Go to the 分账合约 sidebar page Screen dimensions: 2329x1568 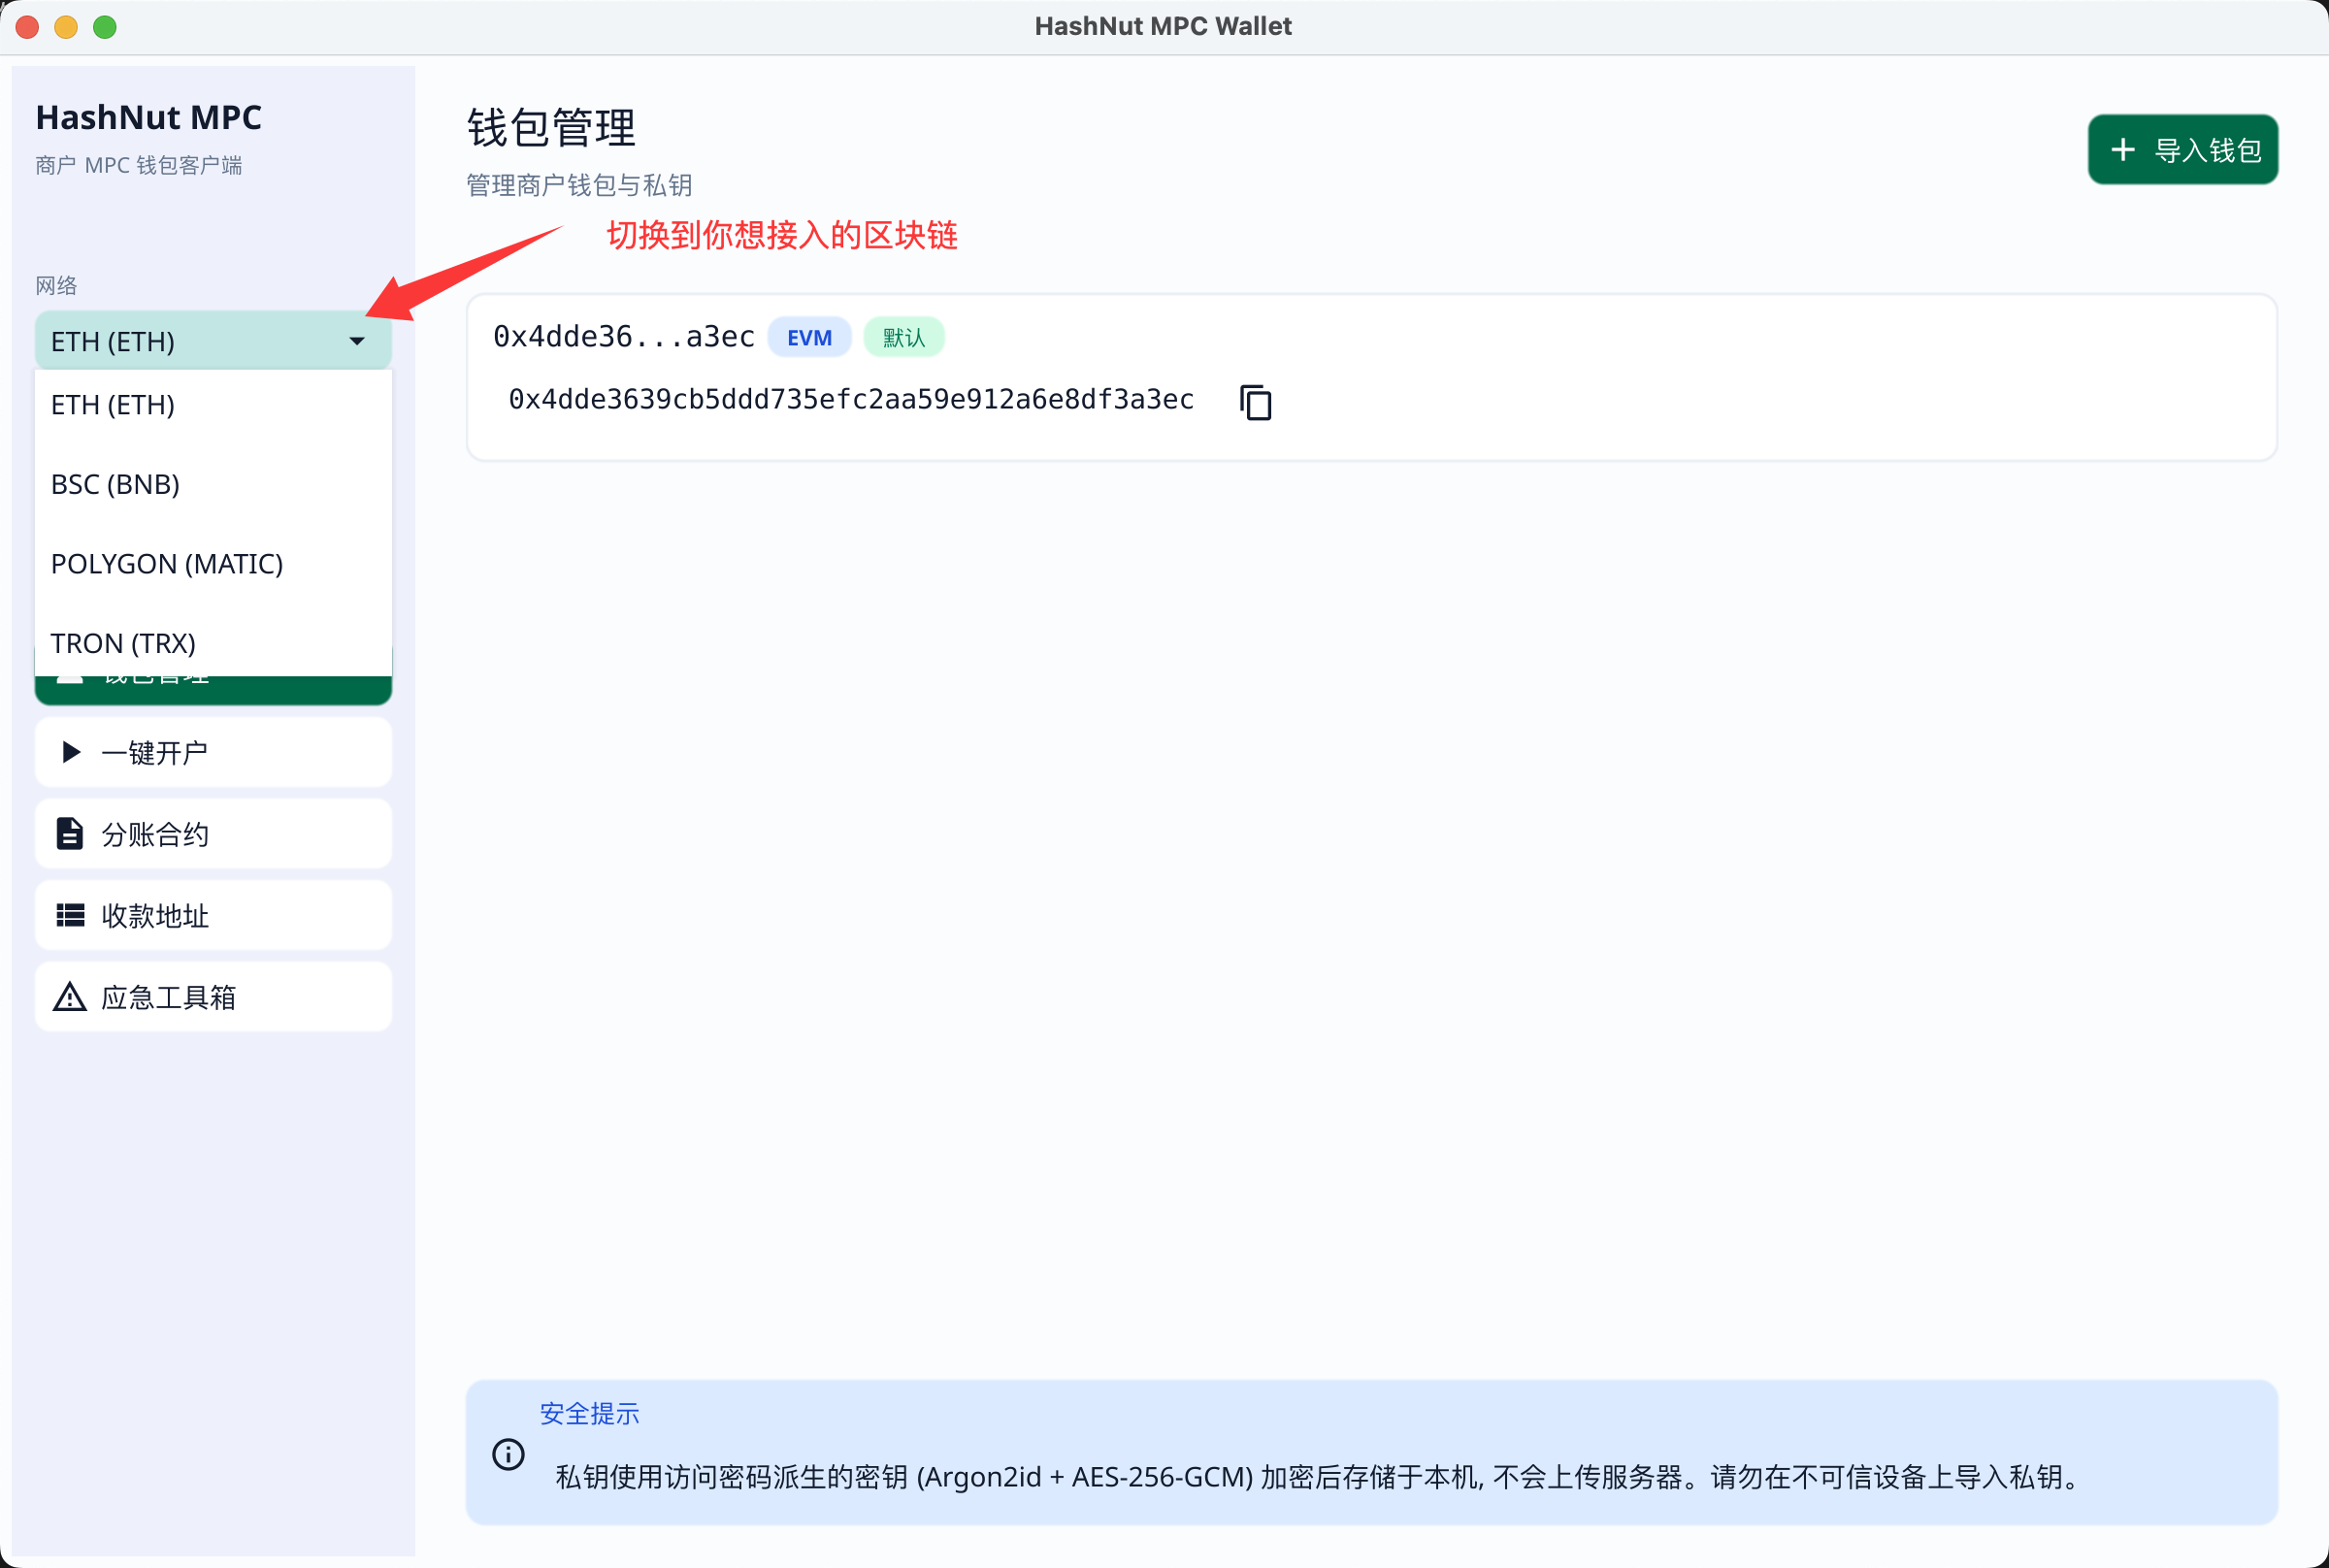(x=213, y=833)
